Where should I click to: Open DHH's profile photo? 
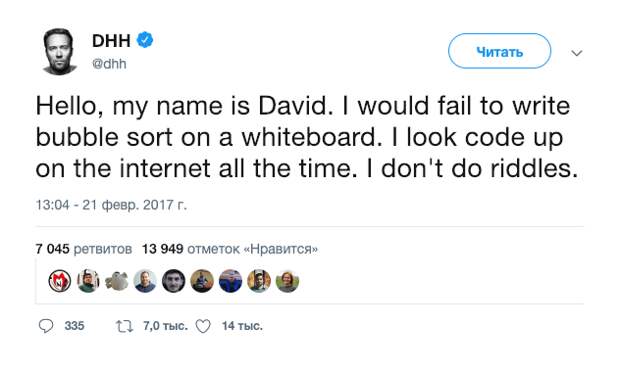(60, 51)
